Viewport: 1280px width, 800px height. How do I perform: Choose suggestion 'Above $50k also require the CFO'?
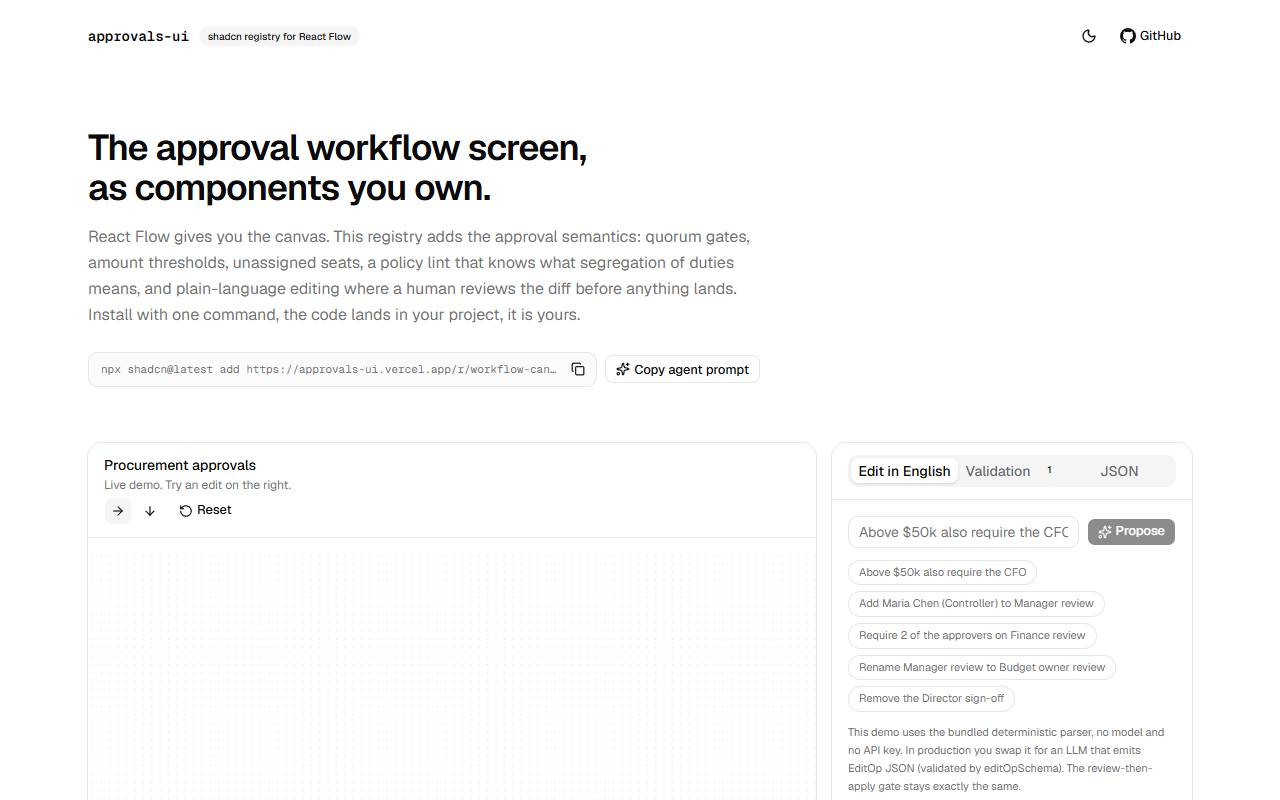tap(943, 572)
